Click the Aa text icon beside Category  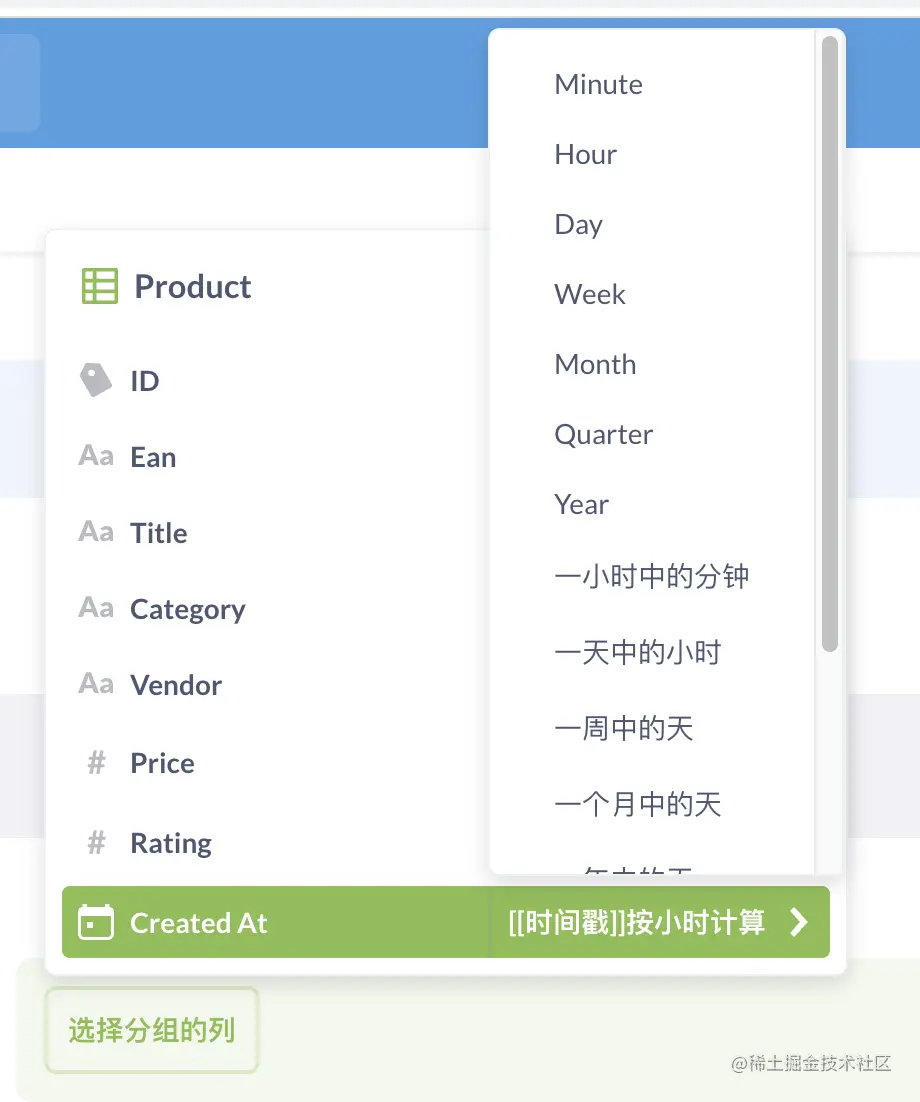point(96,608)
